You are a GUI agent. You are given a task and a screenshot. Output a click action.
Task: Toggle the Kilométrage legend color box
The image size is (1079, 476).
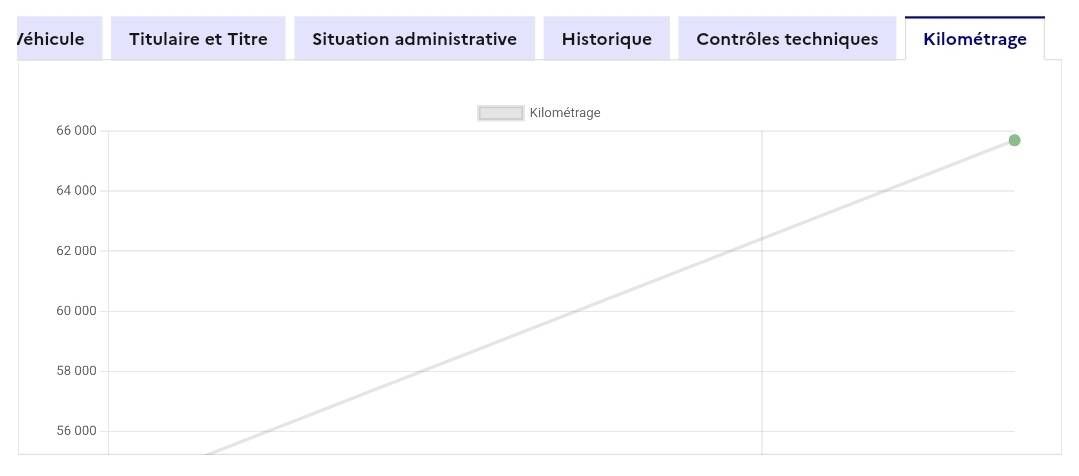[x=501, y=113]
